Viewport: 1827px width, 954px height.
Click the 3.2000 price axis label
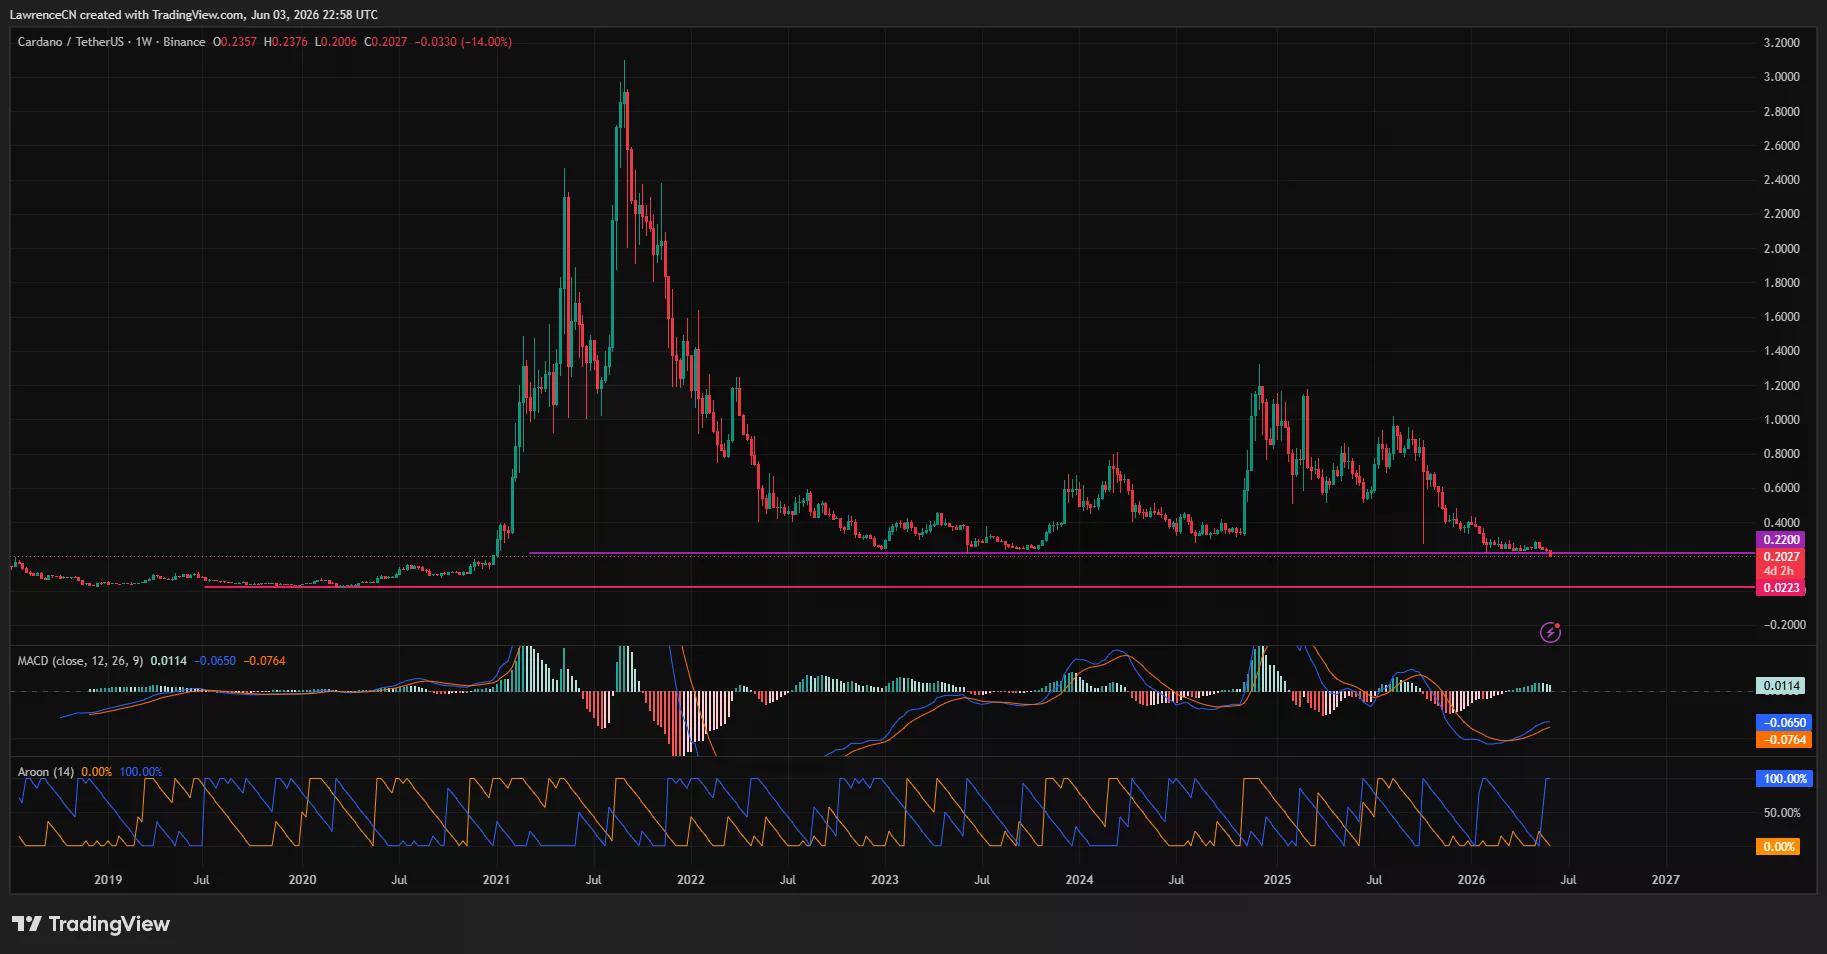pyautogui.click(x=1782, y=43)
